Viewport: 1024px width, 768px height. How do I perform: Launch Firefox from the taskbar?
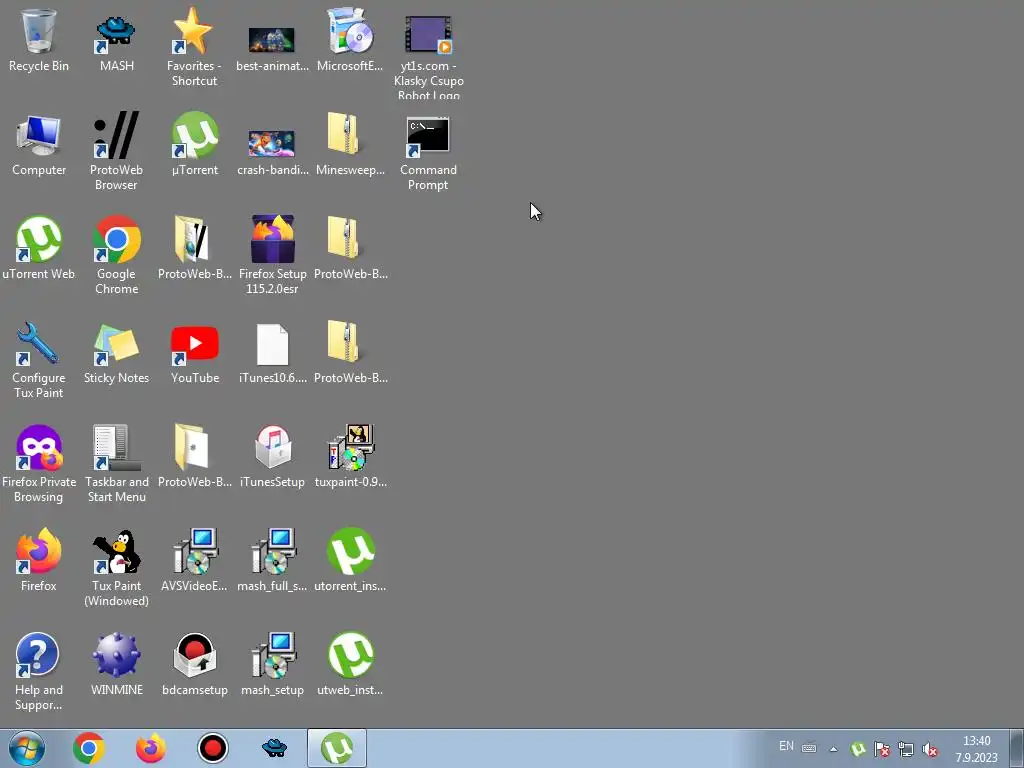(151, 748)
